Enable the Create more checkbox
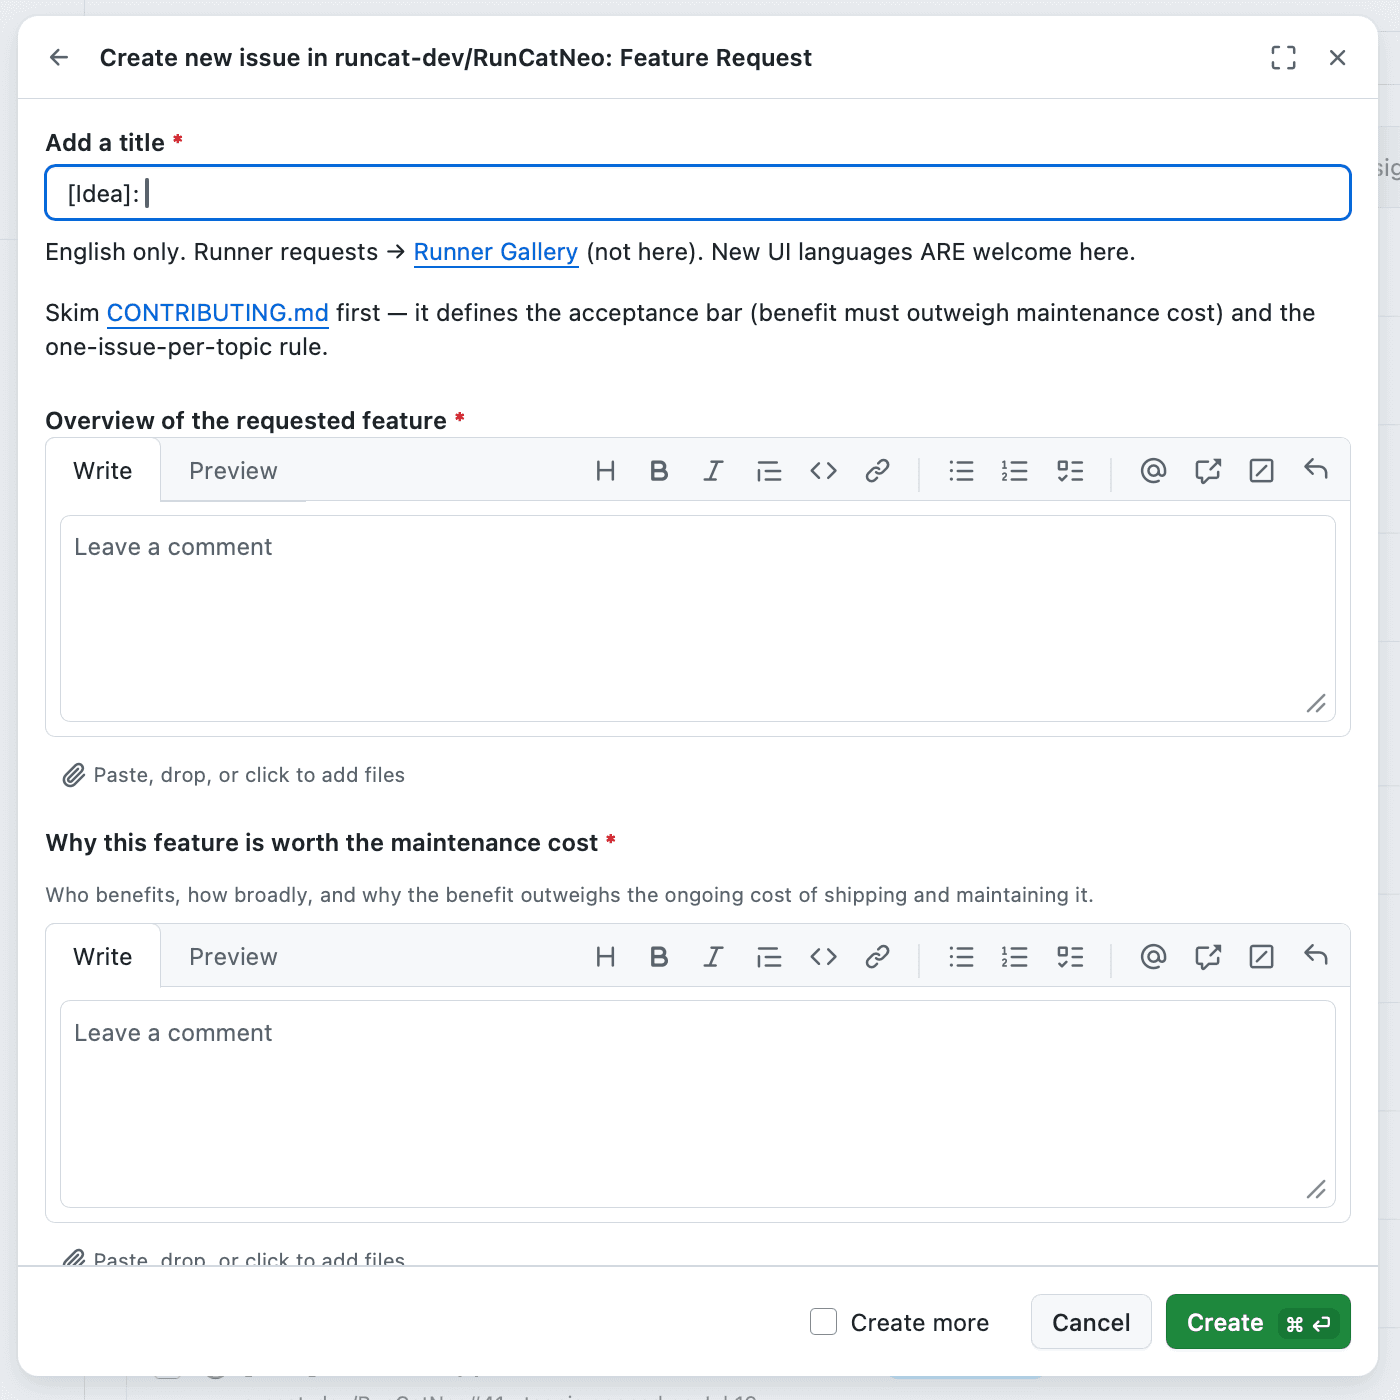The height and width of the screenshot is (1400, 1400). (823, 1322)
